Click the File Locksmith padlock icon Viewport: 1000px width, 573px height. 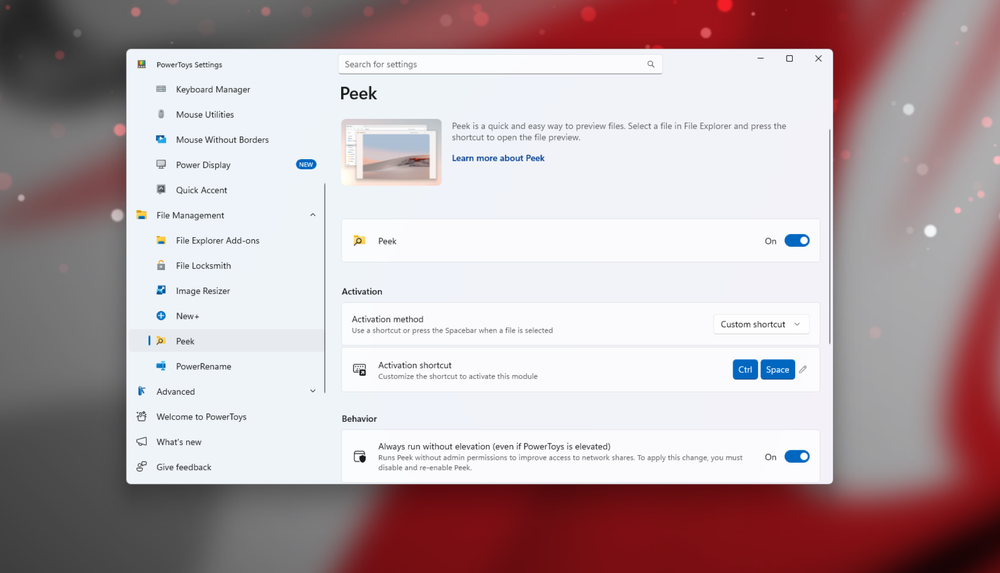(161, 265)
